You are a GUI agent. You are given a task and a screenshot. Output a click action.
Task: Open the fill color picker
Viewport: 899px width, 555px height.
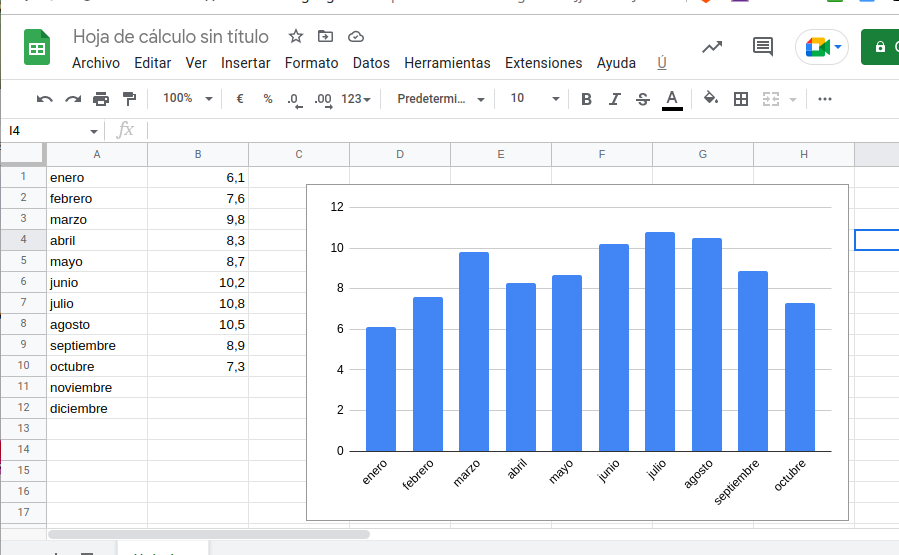coord(711,99)
